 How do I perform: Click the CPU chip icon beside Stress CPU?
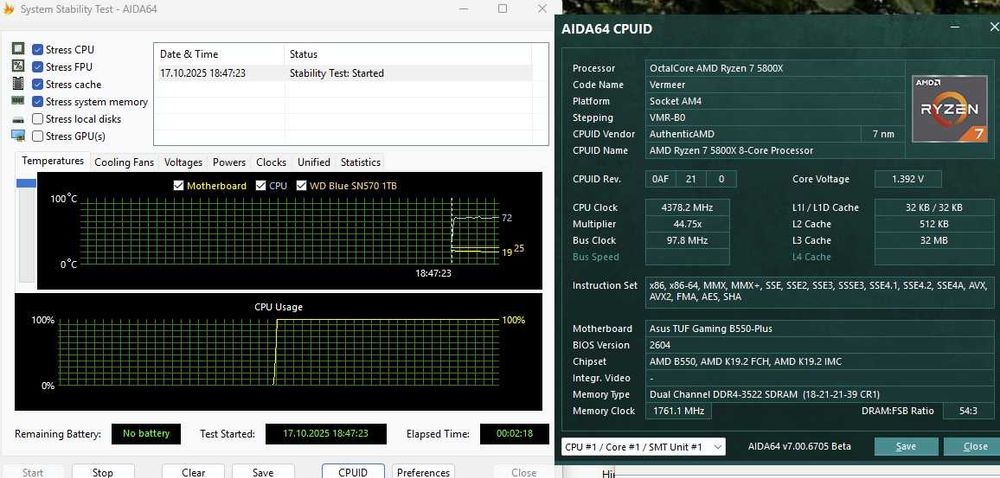point(18,49)
